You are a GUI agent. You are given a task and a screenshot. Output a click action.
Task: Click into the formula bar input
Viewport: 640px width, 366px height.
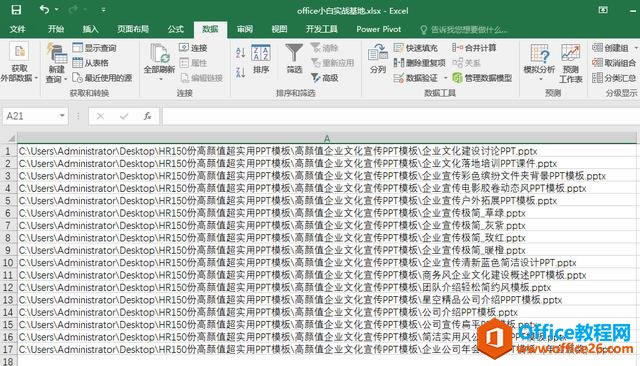pos(400,116)
